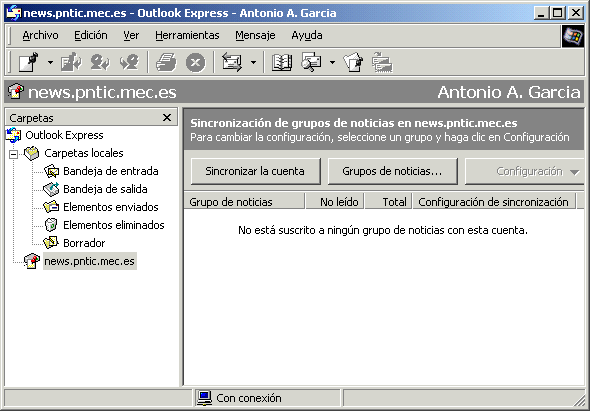Image resolution: width=590 pixels, height=411 pixels.
Task: Click the Con conexión status bar icon
Action: click(204, 398)
